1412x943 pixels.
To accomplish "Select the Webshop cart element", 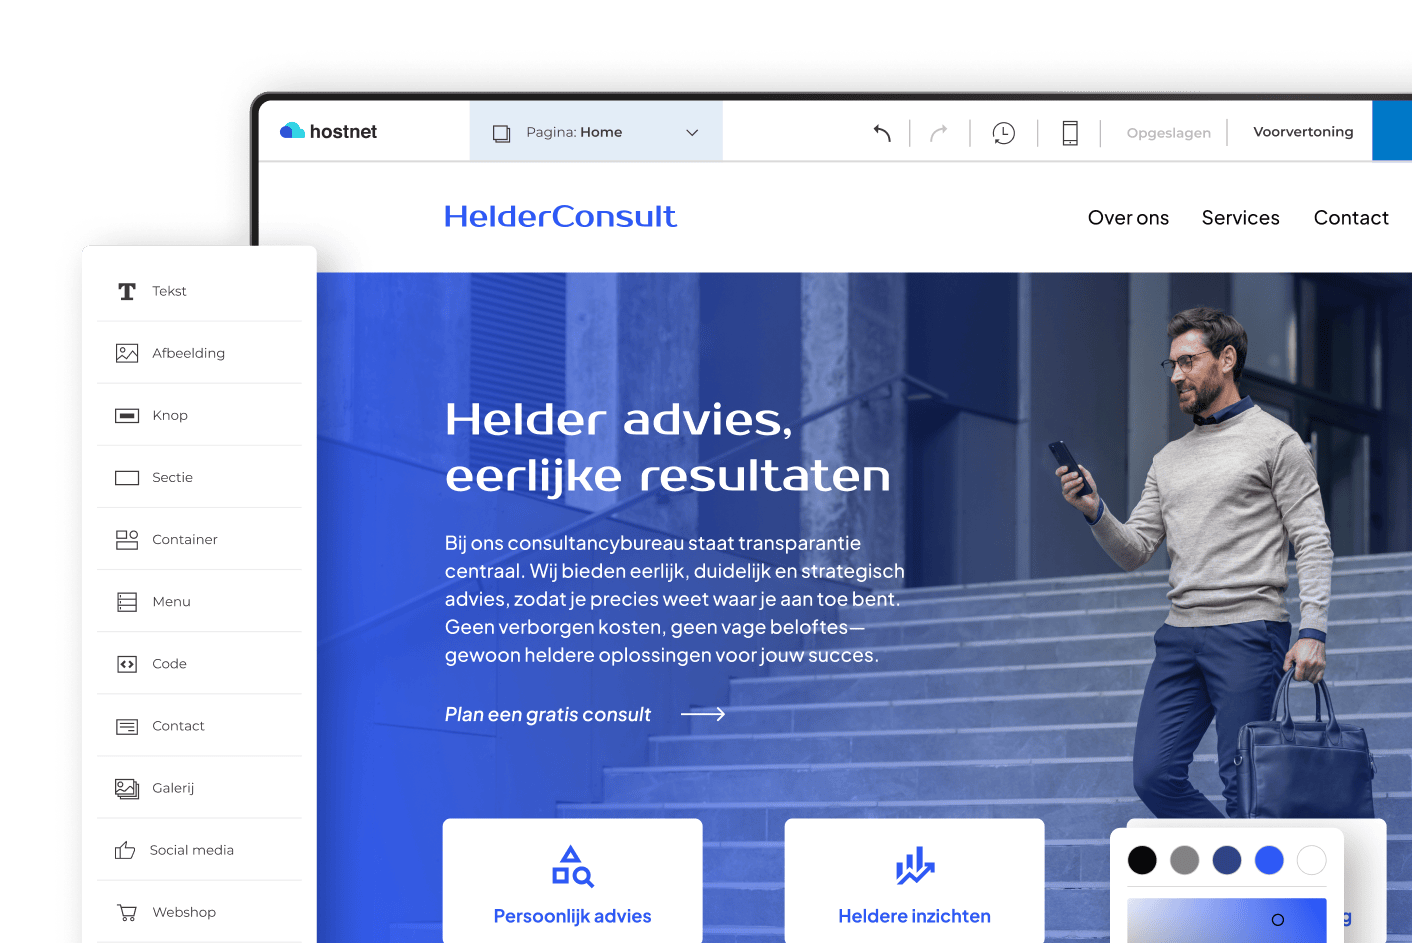I will click(x=127, y=912).
